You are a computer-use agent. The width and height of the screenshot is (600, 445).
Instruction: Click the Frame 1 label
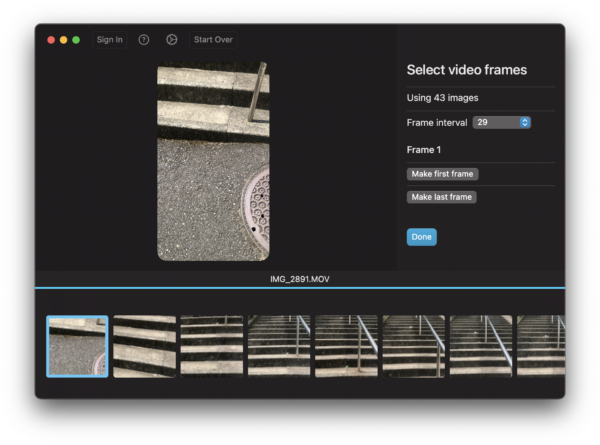(x=424, y=150)
